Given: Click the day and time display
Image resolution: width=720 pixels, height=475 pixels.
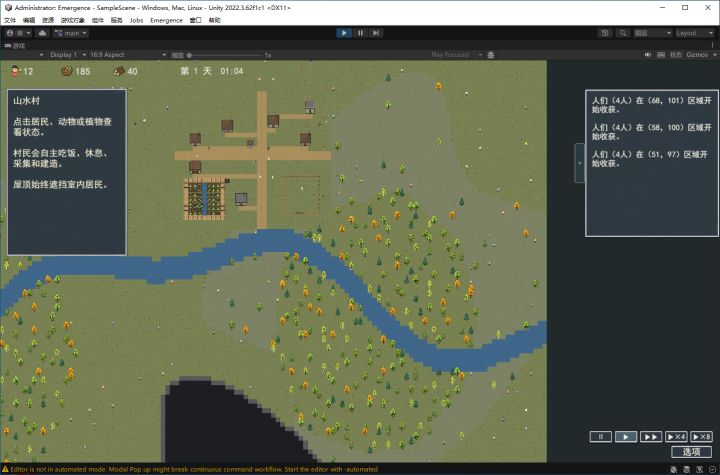Looking at the screenshot, I should tap(212, 71).
